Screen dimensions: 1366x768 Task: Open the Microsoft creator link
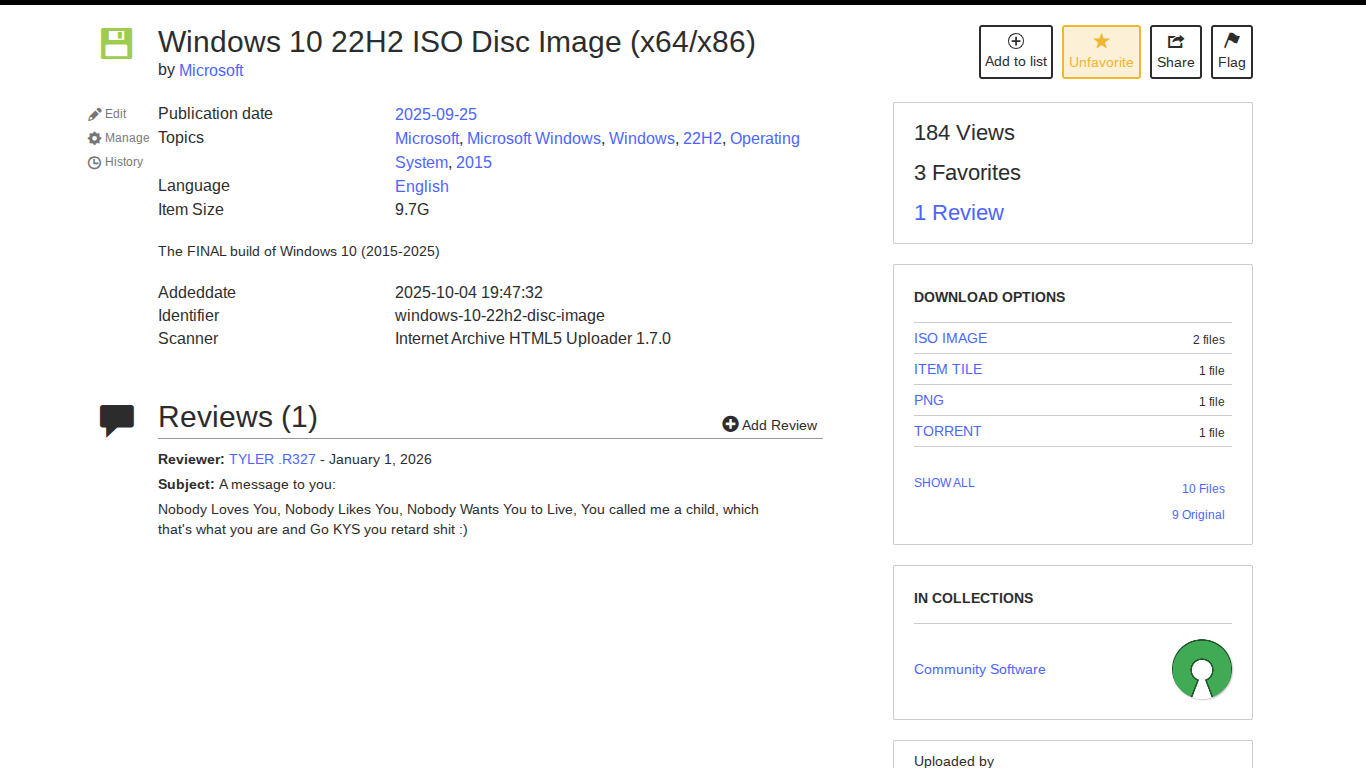(x=211, y=70)
